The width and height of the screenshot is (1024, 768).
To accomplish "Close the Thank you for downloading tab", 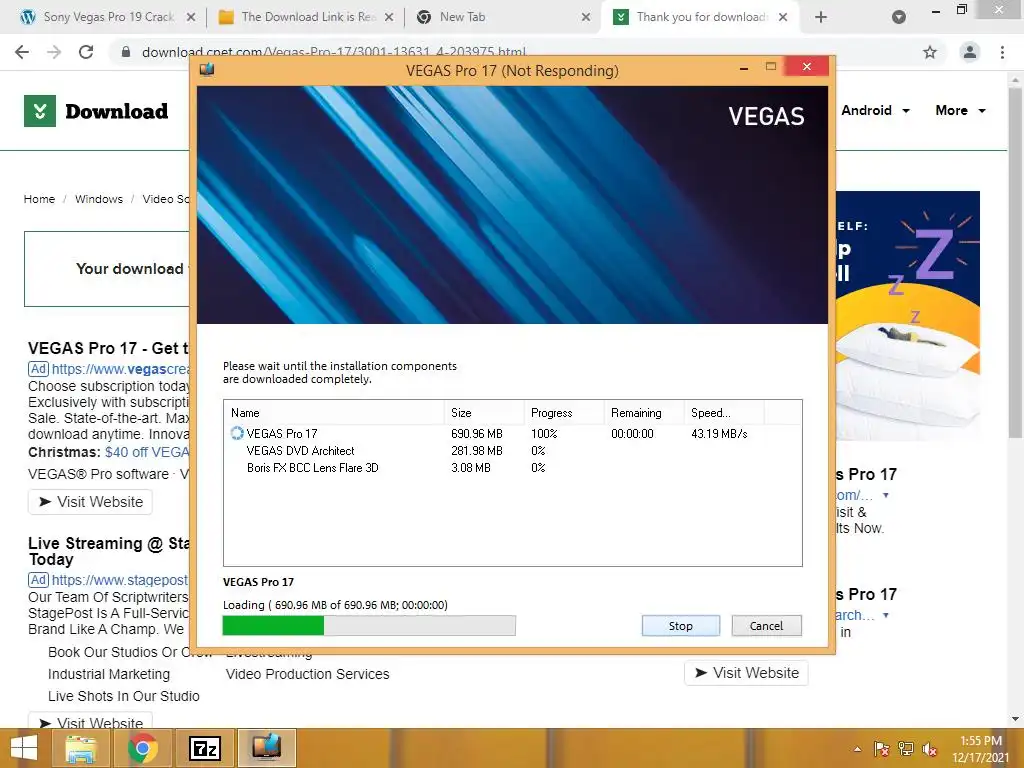I will coord(782,17).
